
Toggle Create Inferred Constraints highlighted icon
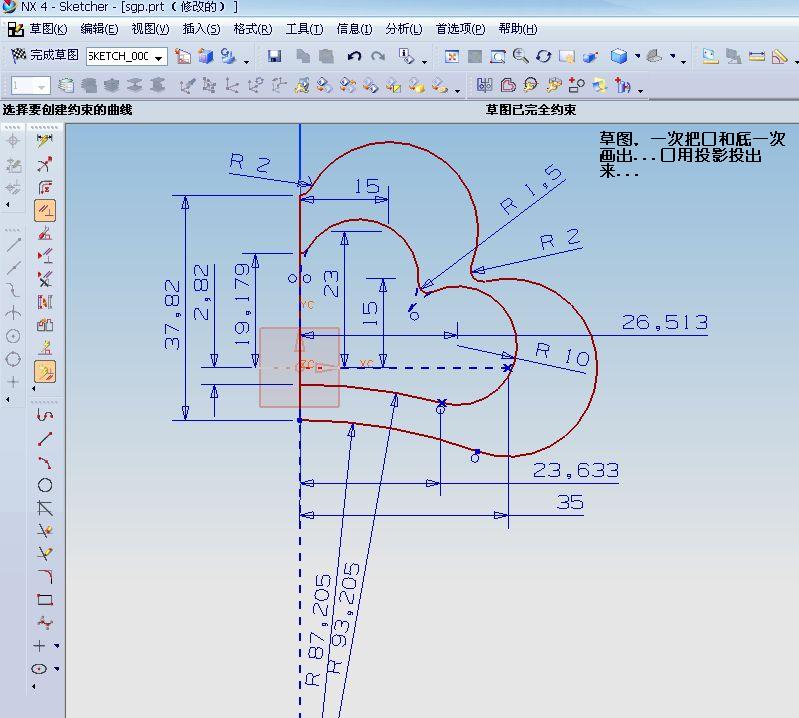coord(45,372)
